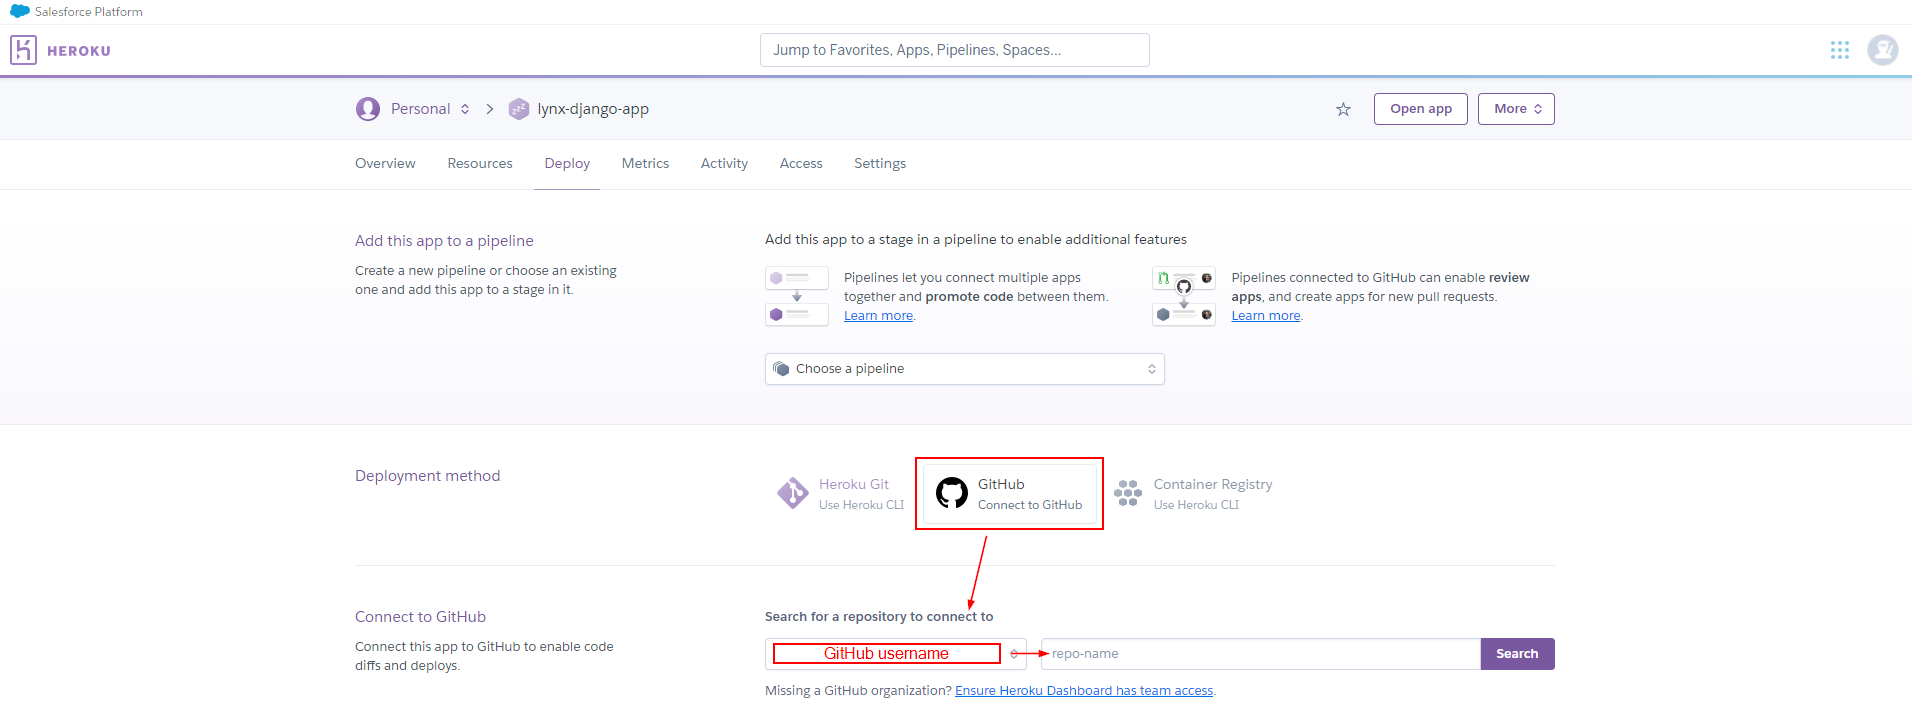This screenshot has width=1912, height=712.
Task: Open the GitHub username account selector
Action: [x=895, y=654]
